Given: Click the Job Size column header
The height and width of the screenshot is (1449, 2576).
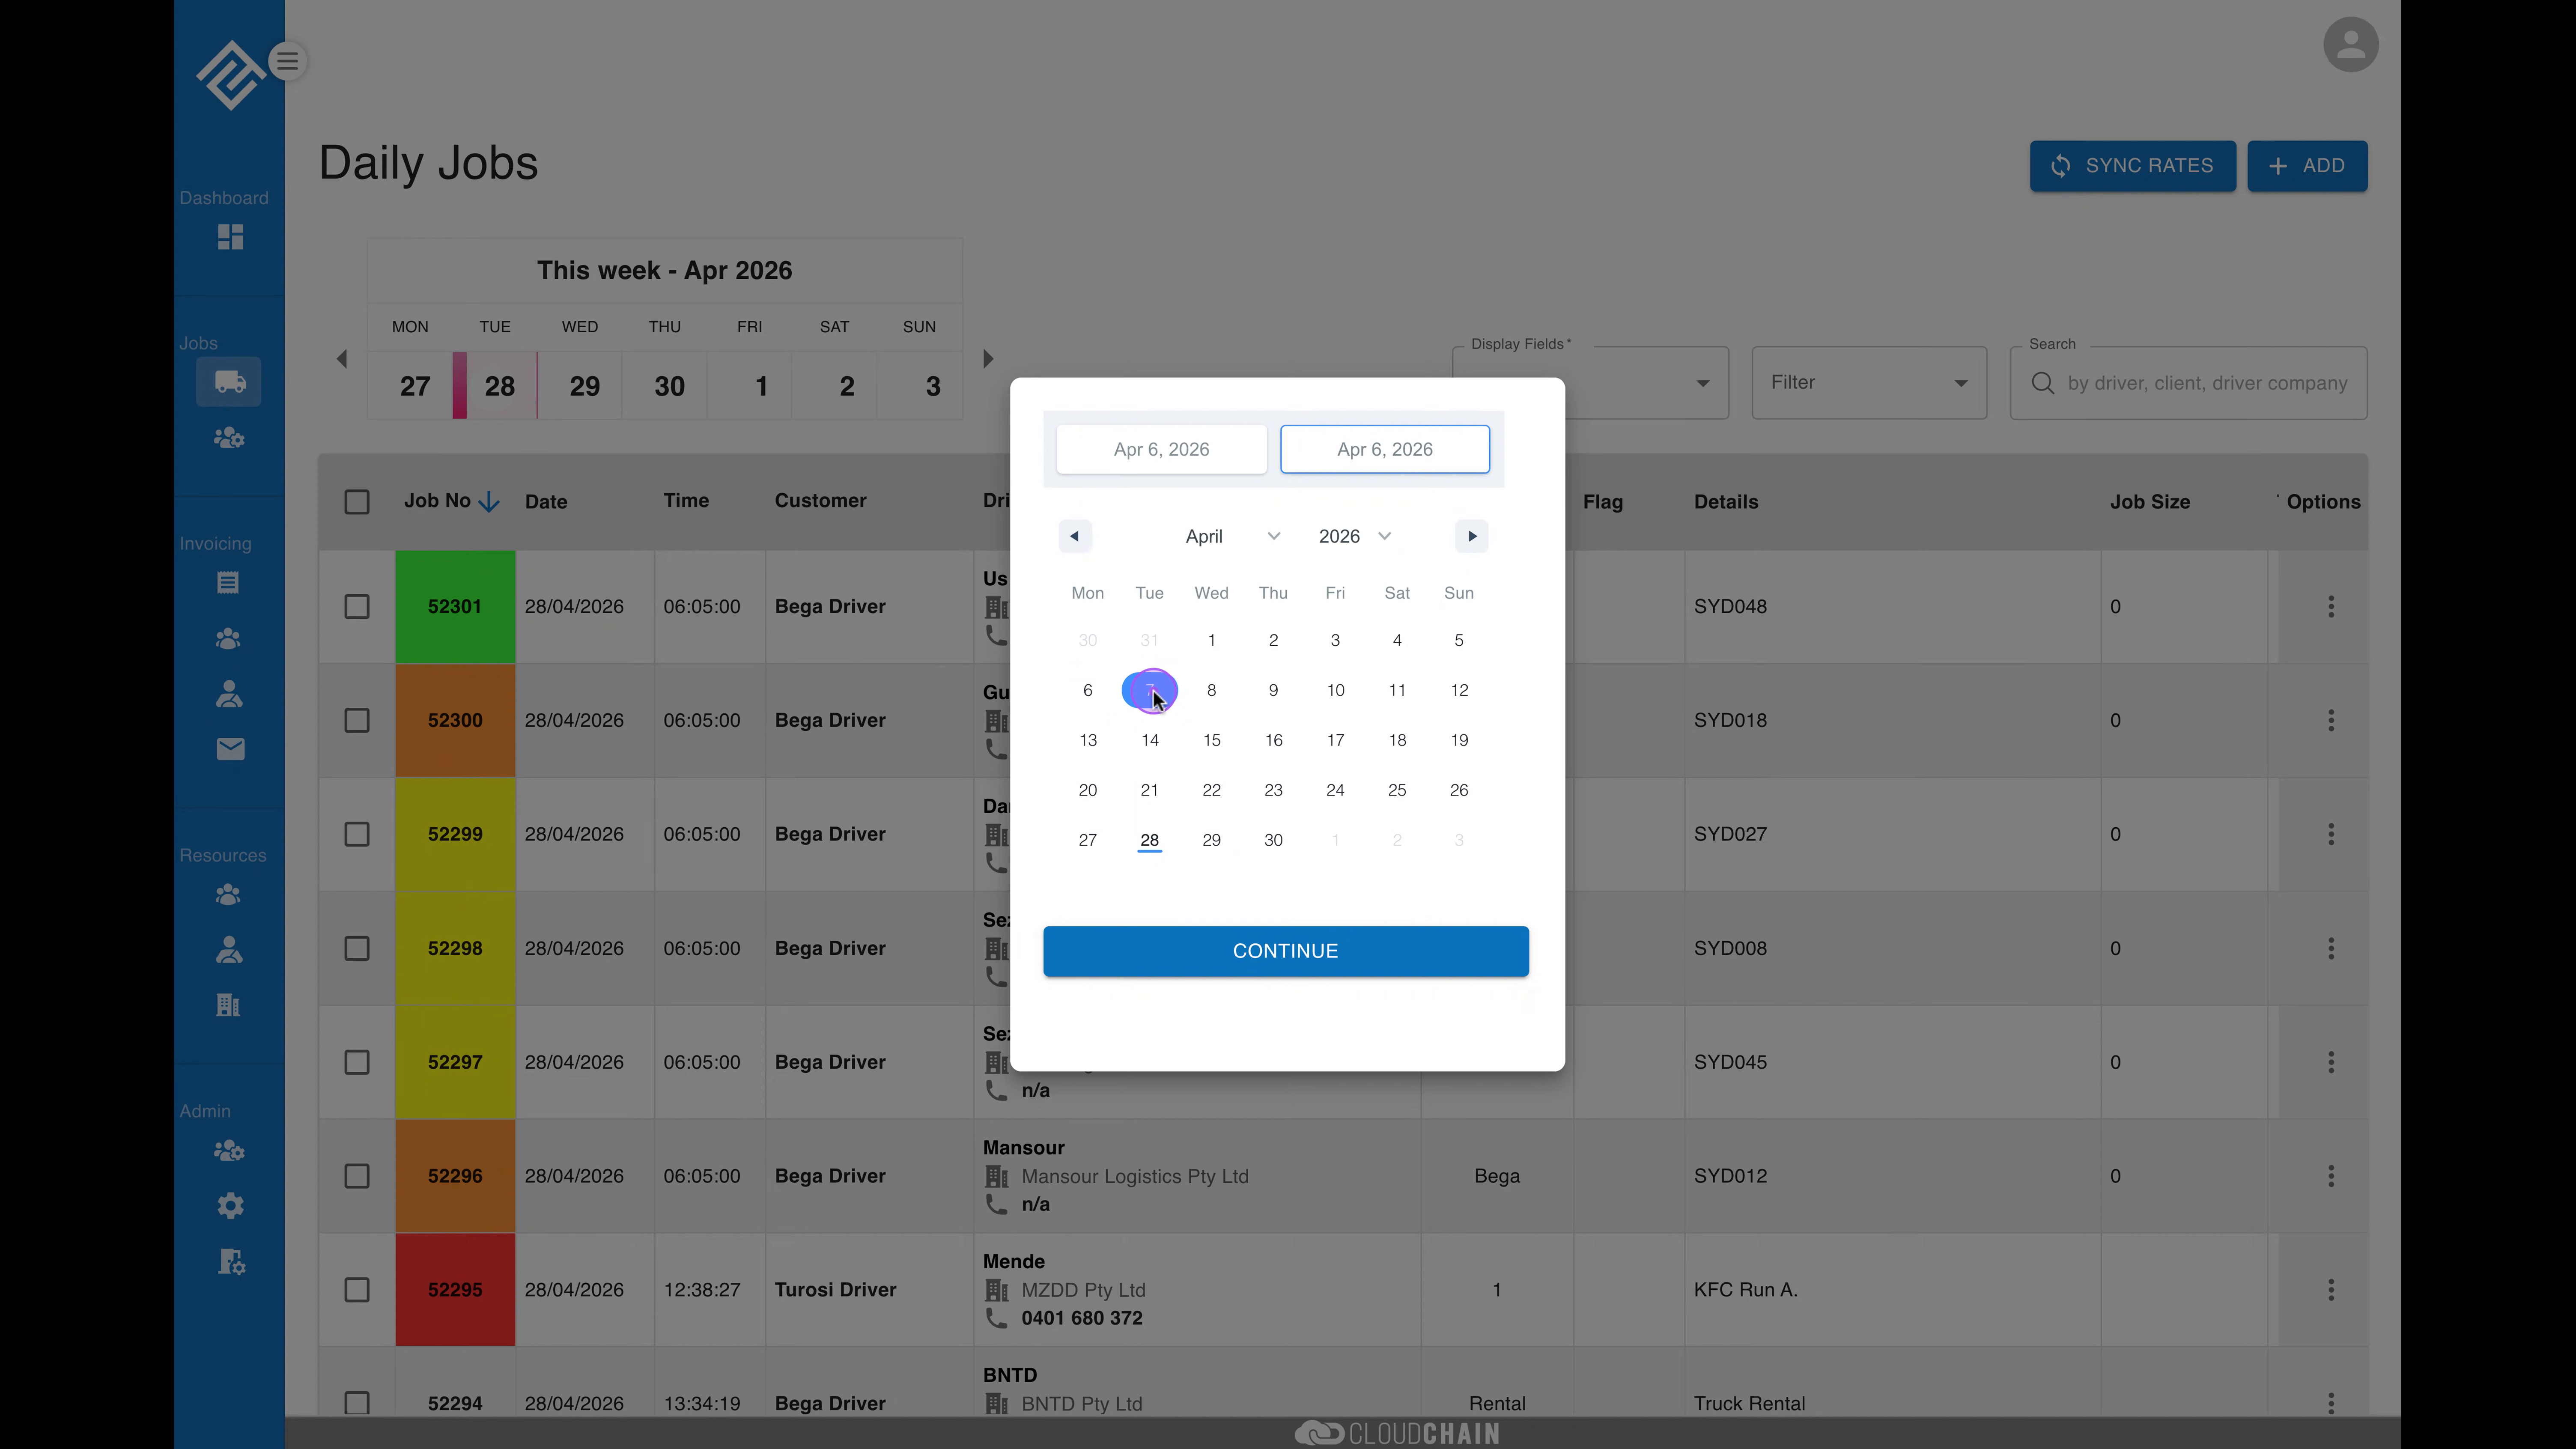Looking at the screenshot, I should [2149, 502].
